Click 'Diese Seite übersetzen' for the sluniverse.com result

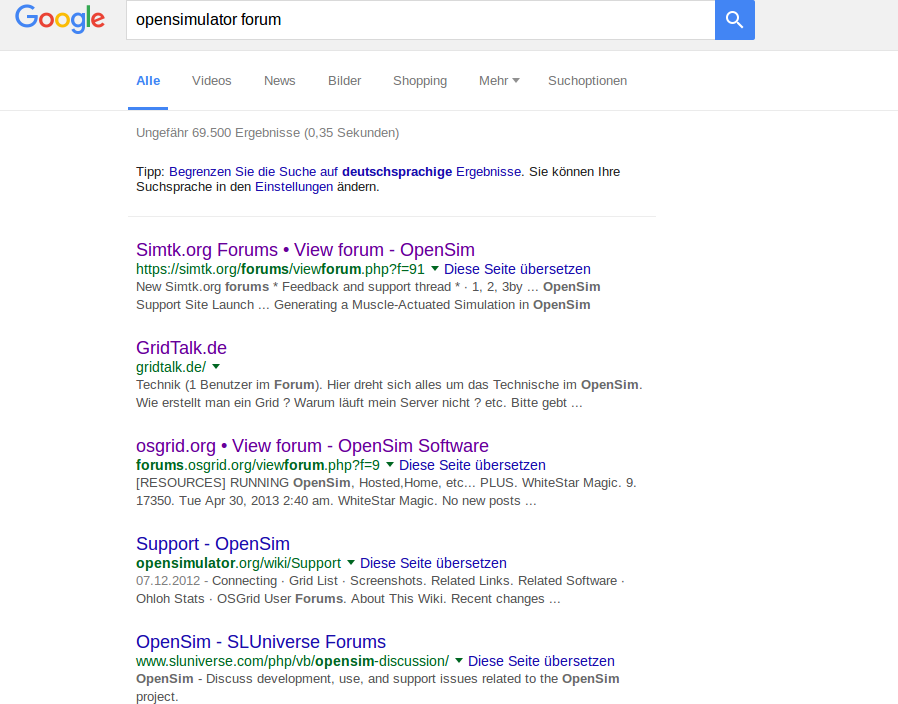[x=541, y=661]
